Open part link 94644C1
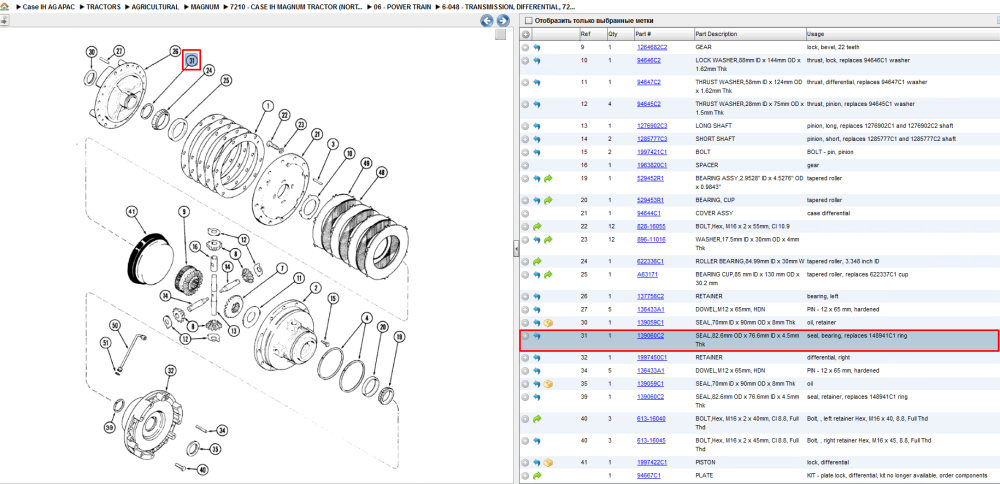1000x484 pixels. (649, 213)
